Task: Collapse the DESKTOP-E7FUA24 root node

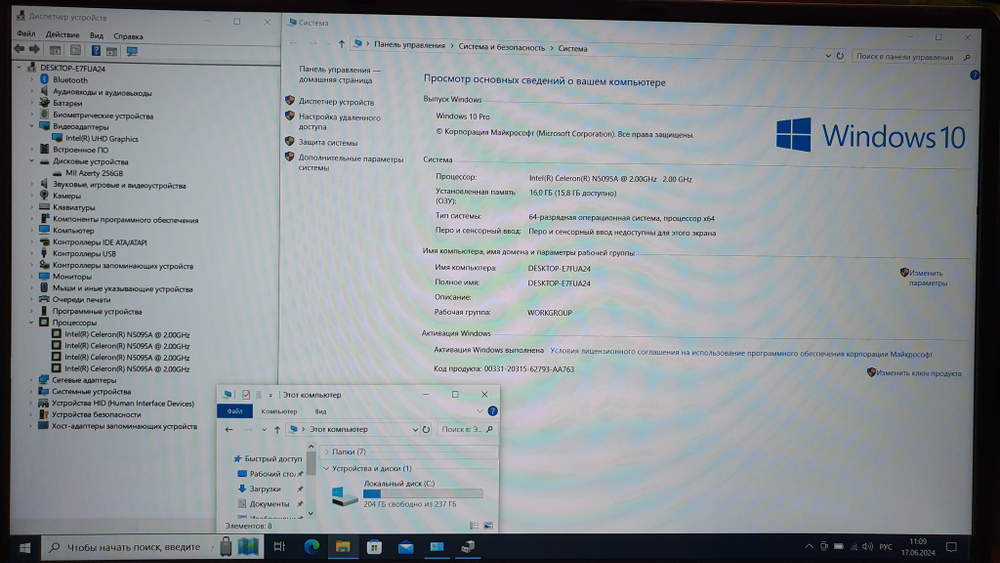Action: point(19,68)
